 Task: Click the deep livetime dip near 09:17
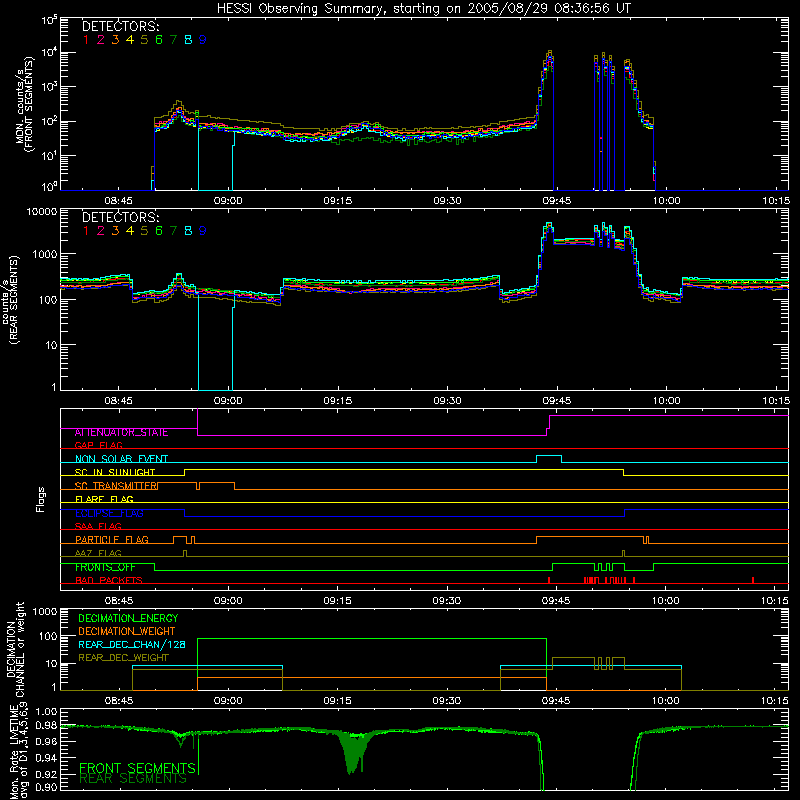coord(353,754)
